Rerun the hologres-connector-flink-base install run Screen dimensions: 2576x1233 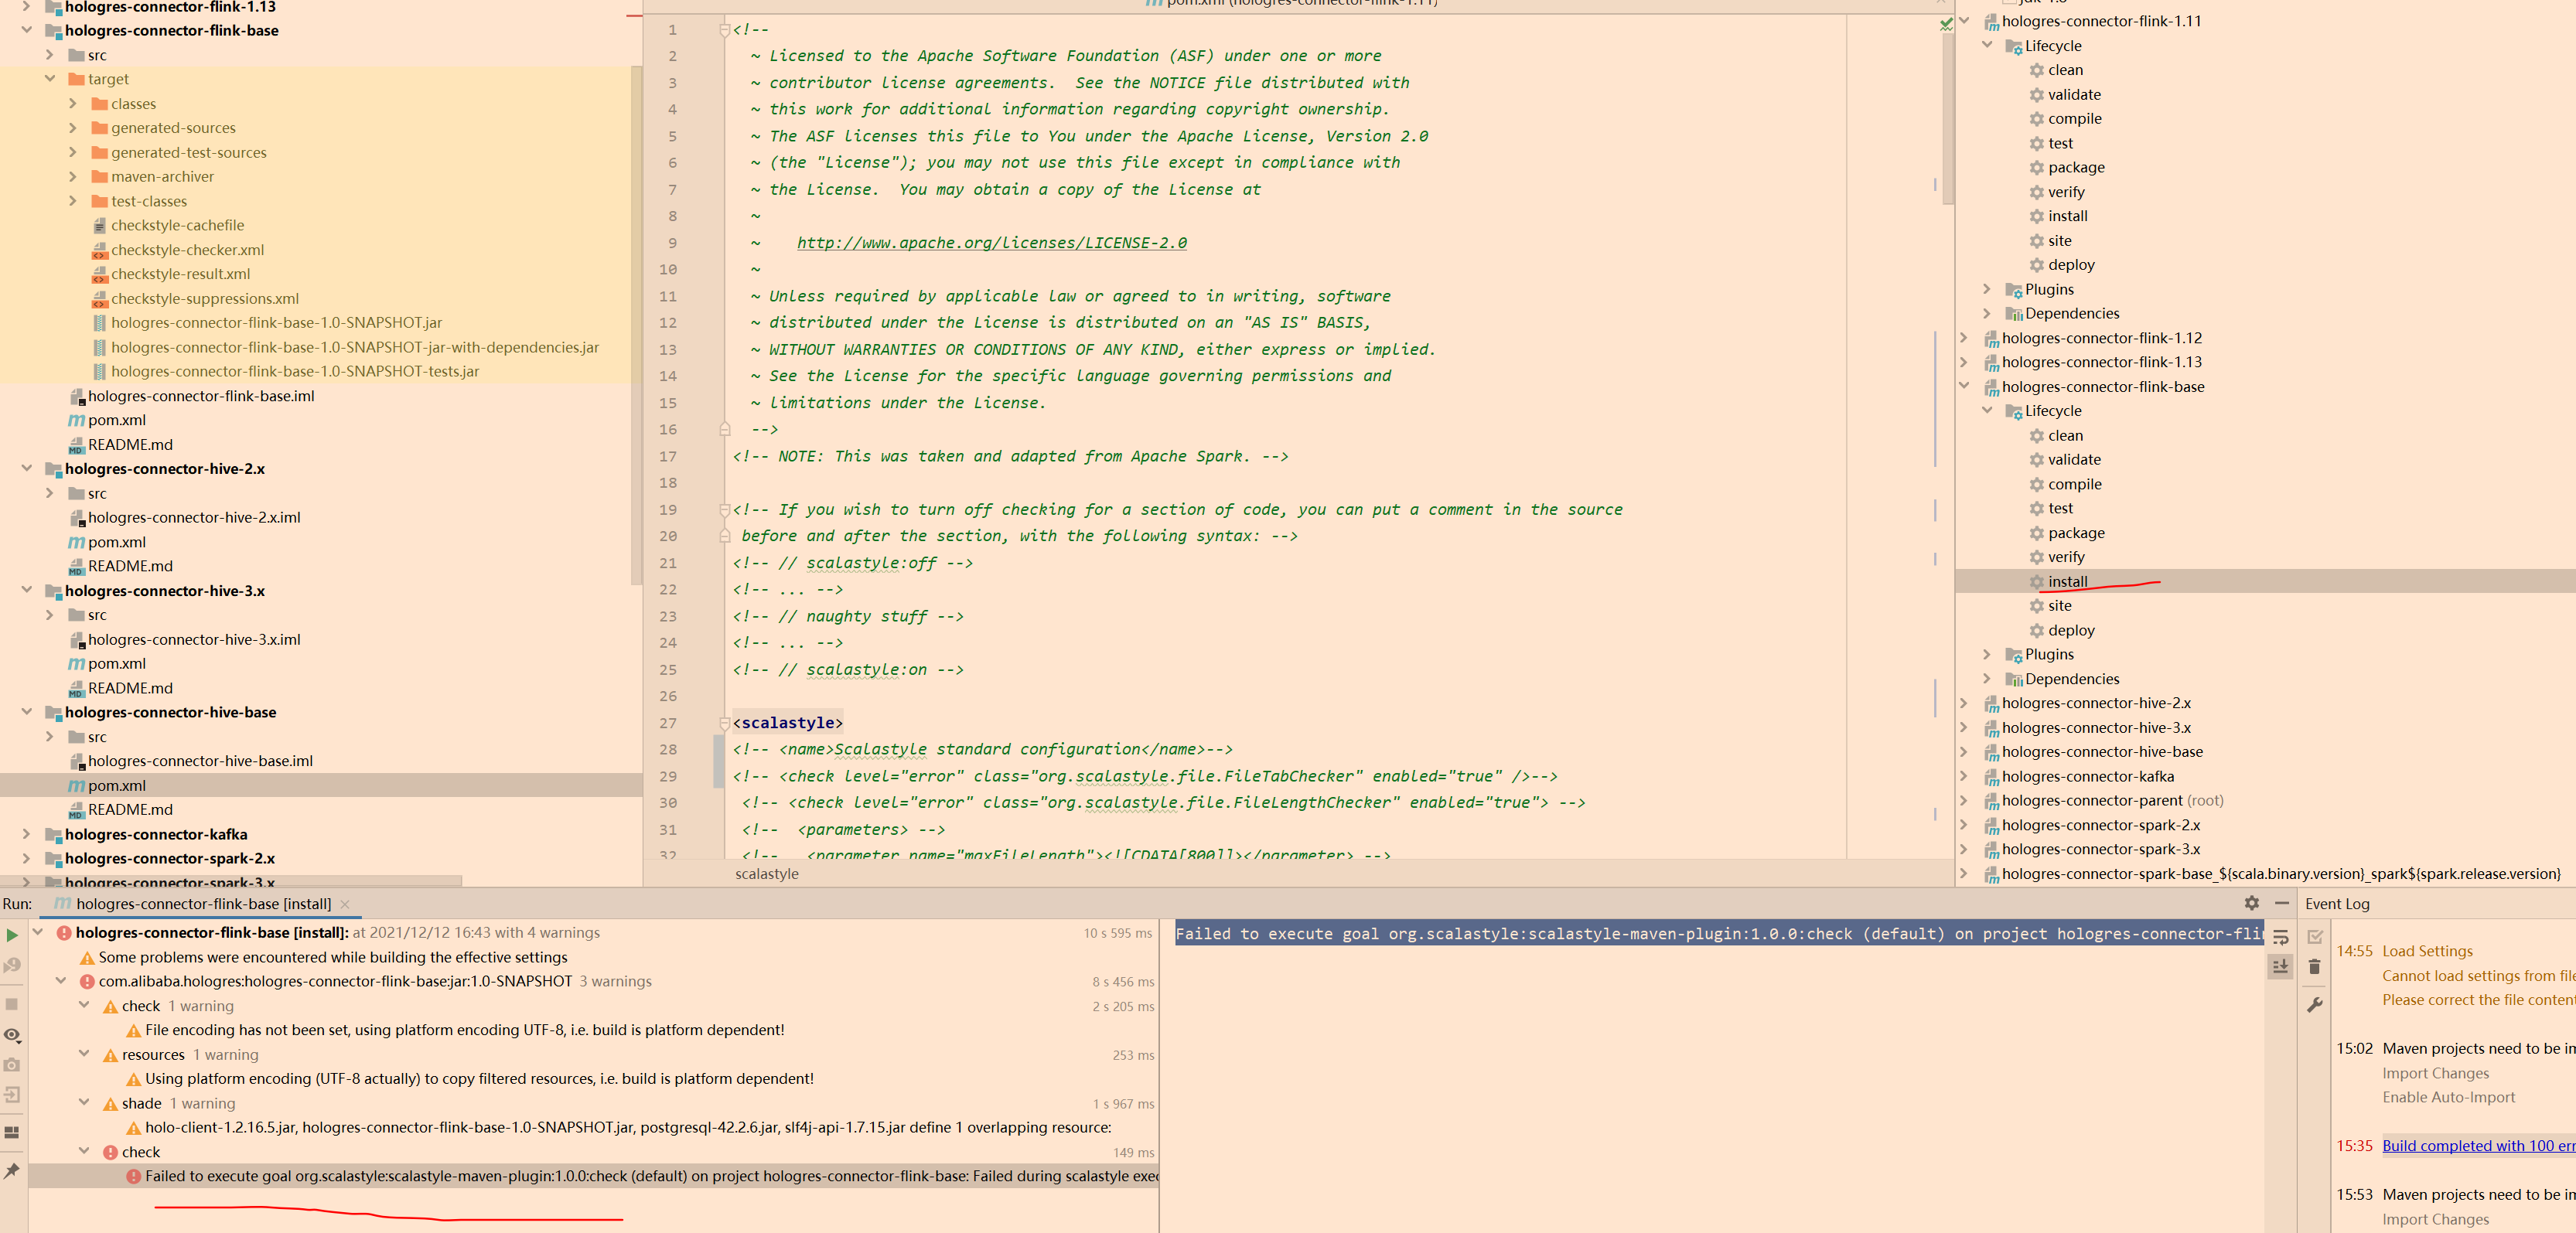tap(12, 935)
